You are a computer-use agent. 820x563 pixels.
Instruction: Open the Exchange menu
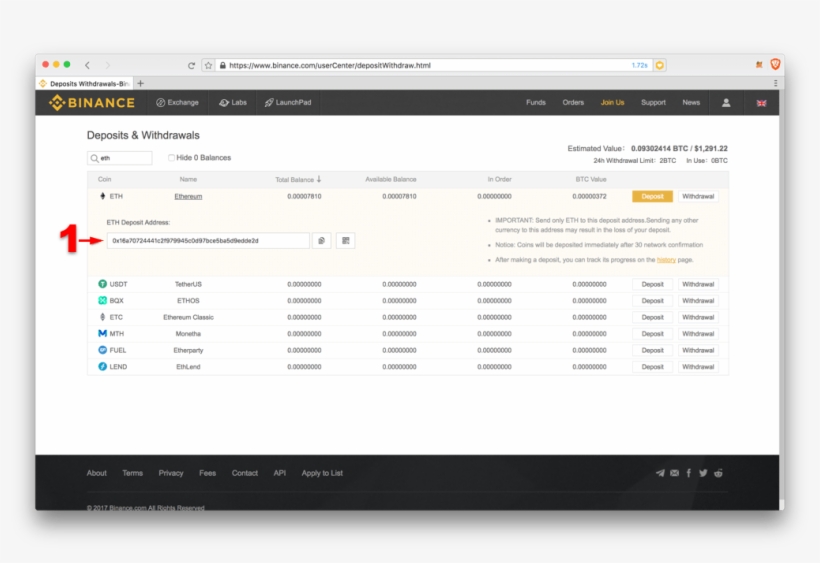pos(177,102)
